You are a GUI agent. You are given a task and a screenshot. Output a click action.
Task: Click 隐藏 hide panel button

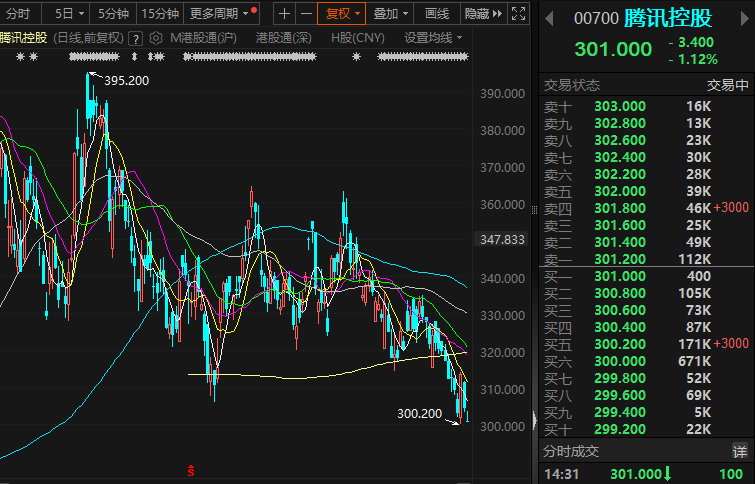483,14
